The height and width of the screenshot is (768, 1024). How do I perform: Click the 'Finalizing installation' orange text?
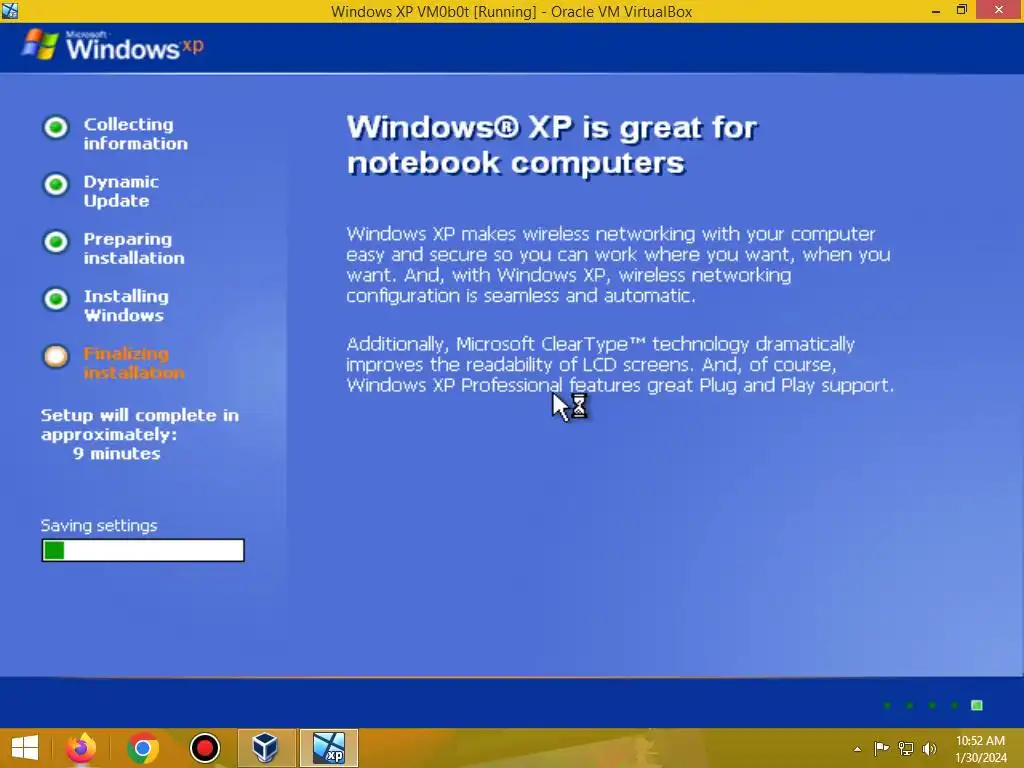pos(134,363)
